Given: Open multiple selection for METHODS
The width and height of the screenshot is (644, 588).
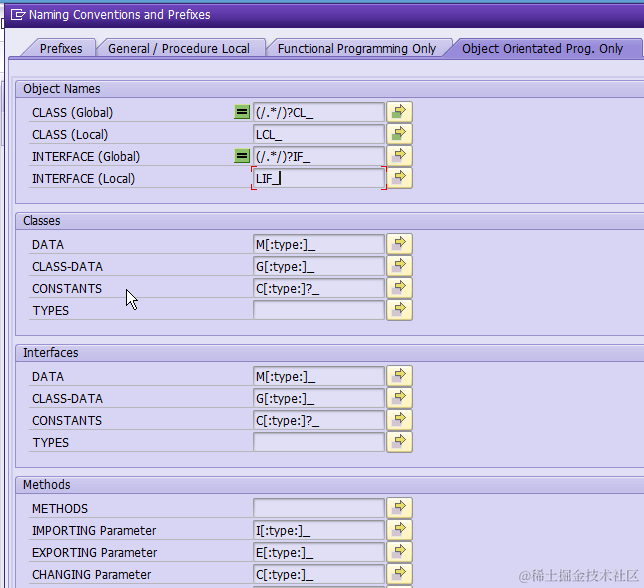Looking at the screenshot, I should coord(399,508).
